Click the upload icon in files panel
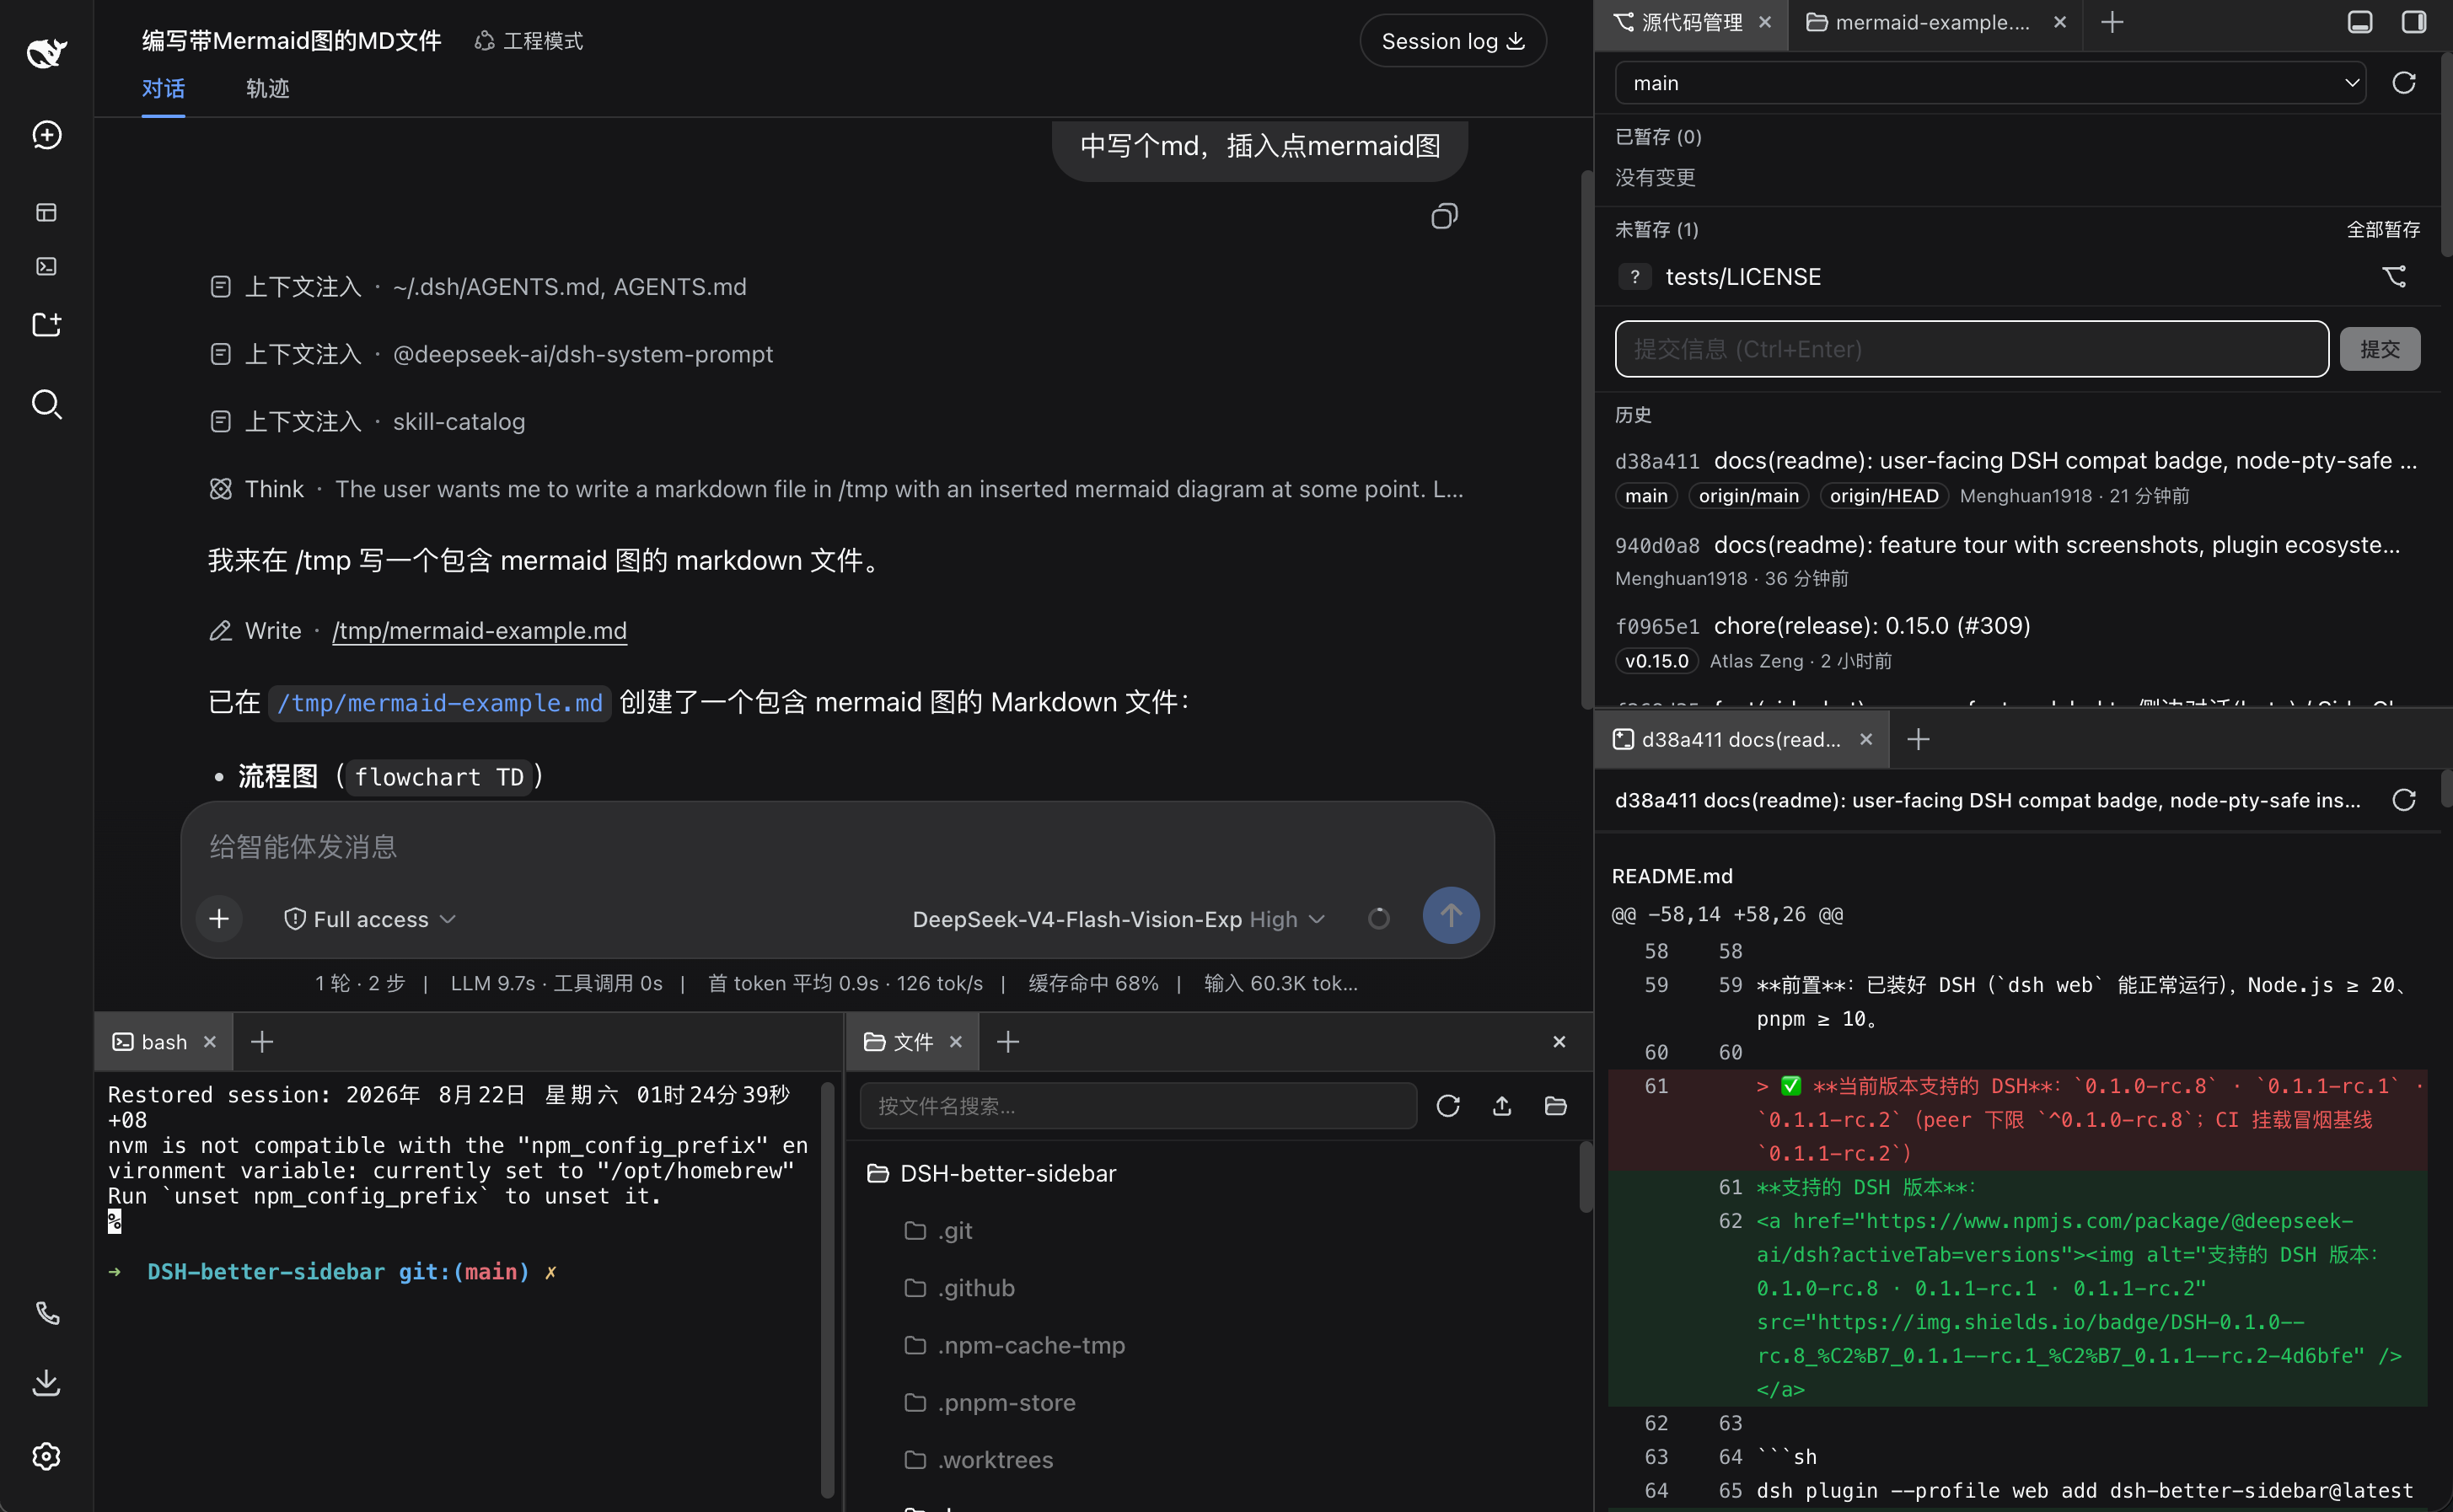The width and height of the screenshot is (2453, 1512). point(1502,1105)
